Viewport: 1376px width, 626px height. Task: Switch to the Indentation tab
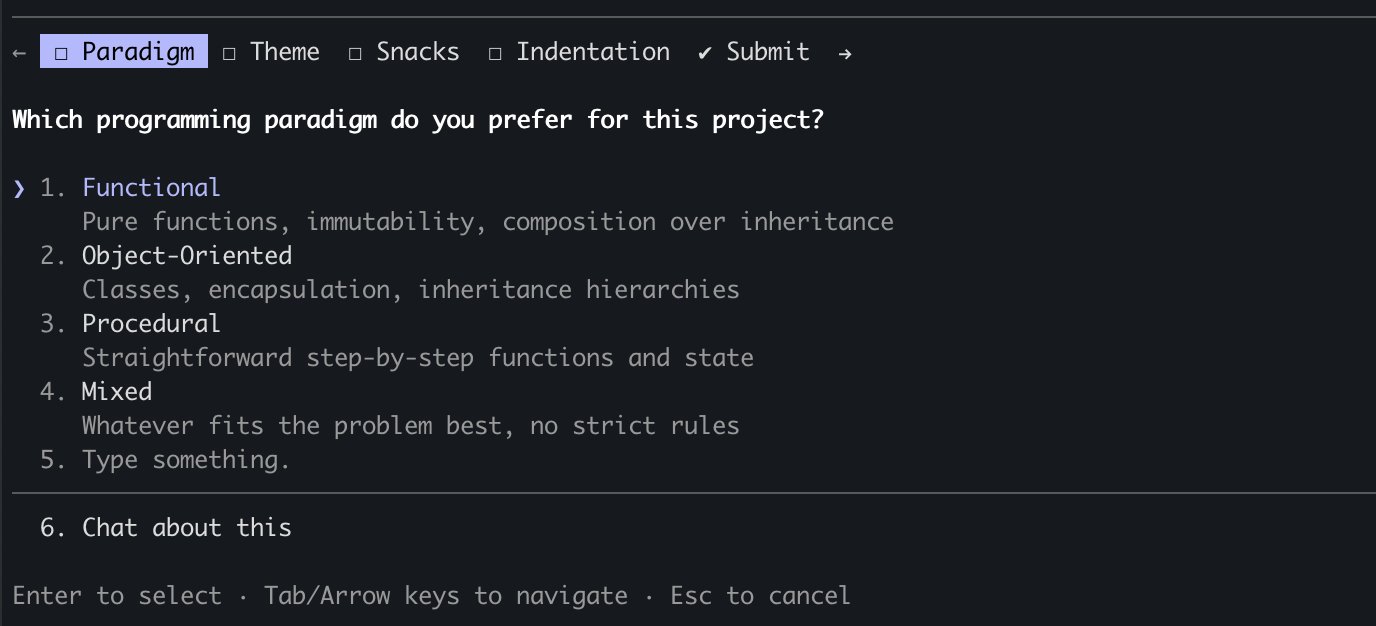(592, 51)
